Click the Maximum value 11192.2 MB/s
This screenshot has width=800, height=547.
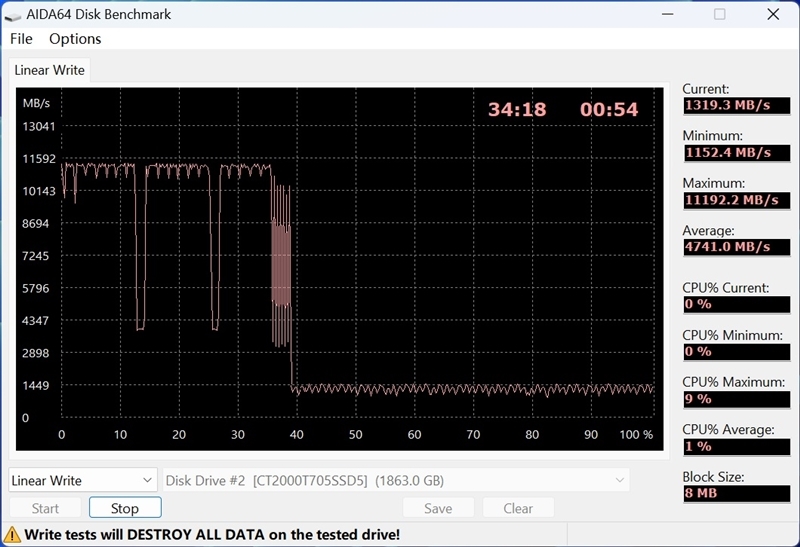[736, 200]
